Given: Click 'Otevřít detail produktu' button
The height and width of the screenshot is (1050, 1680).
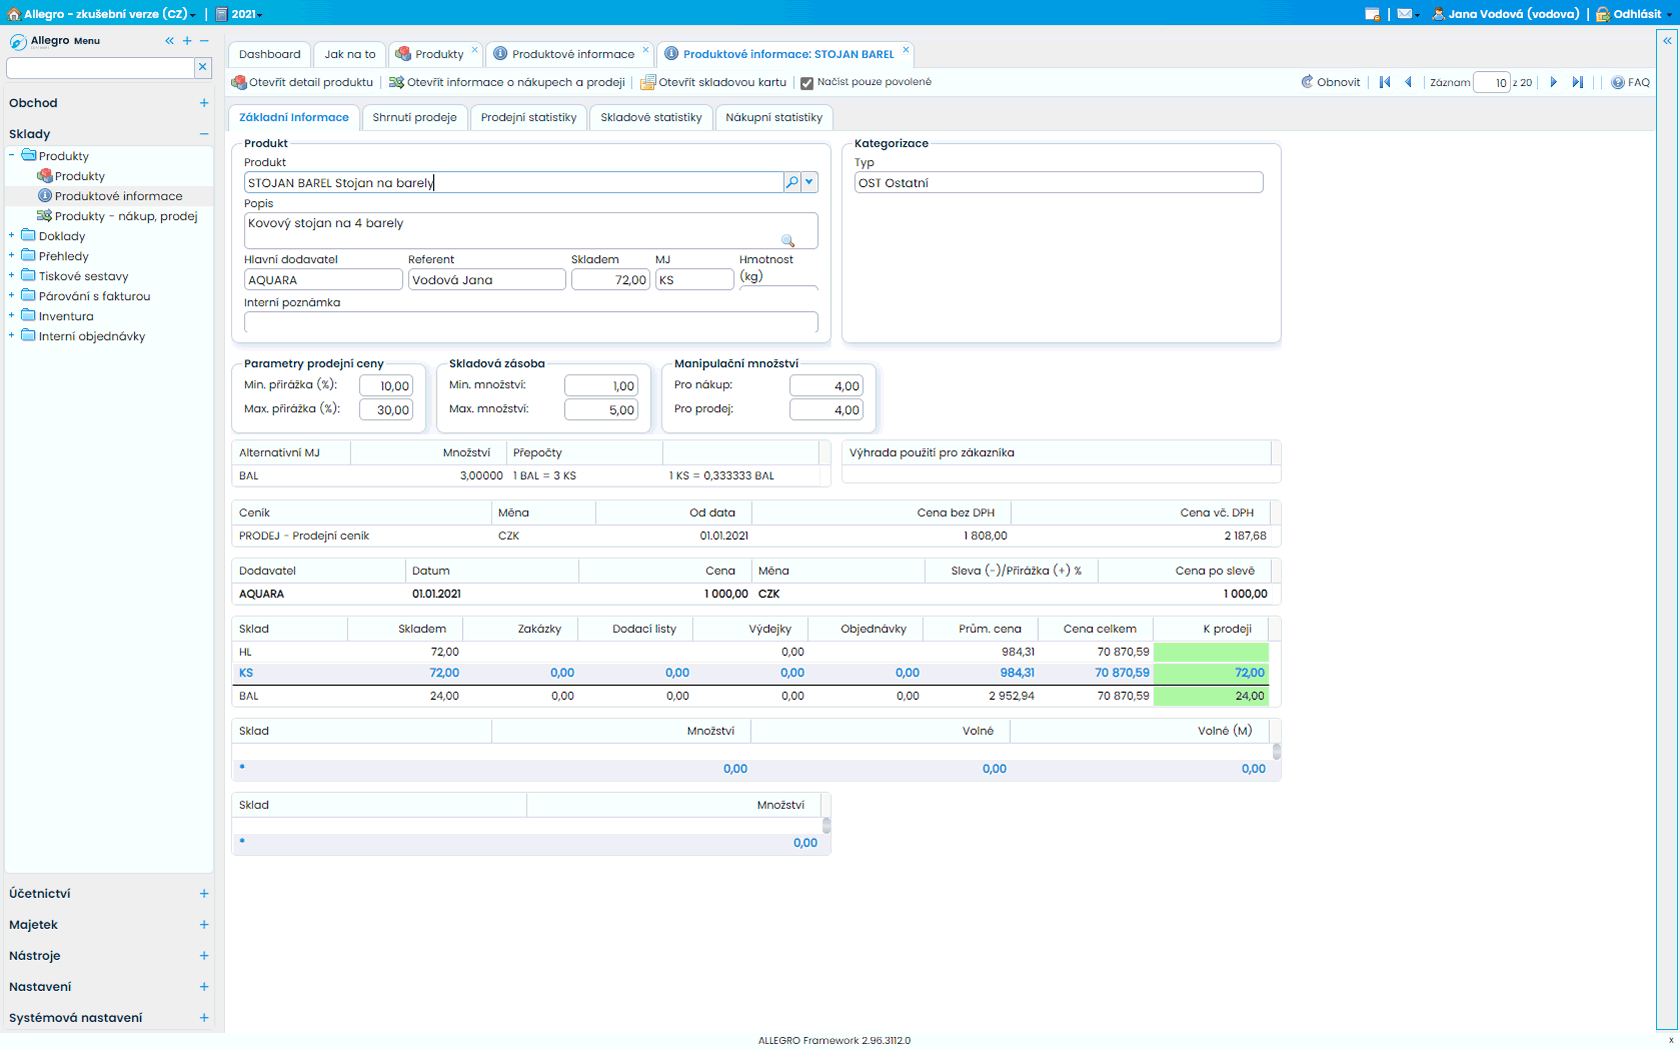Looking at the screenshot, I should tap(302, 82).
